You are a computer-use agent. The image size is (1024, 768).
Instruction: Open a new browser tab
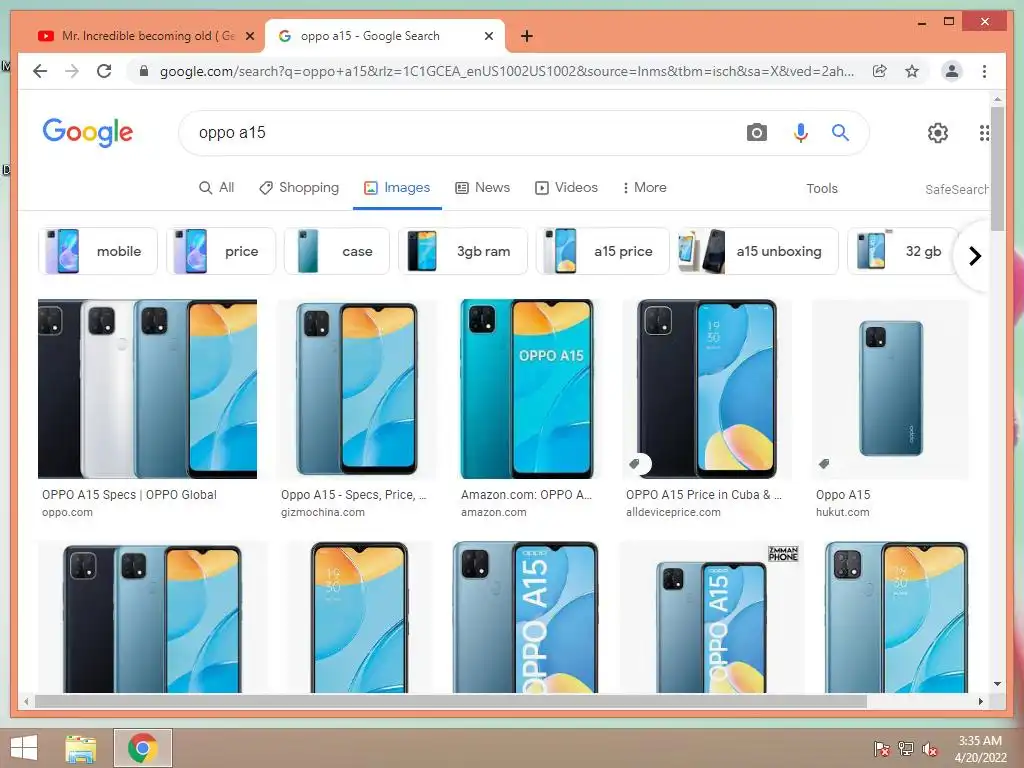click(526, 36)
